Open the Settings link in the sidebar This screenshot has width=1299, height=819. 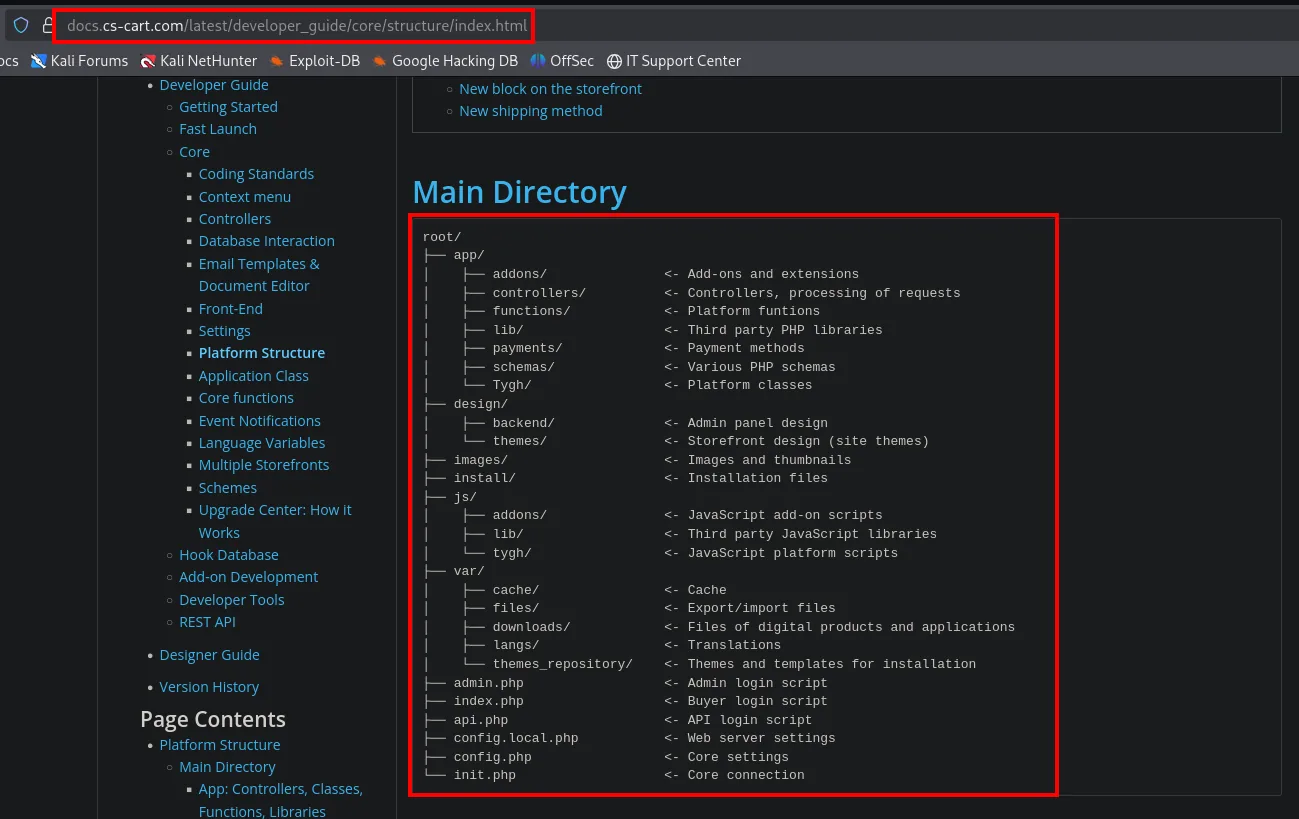pos(225,331)
